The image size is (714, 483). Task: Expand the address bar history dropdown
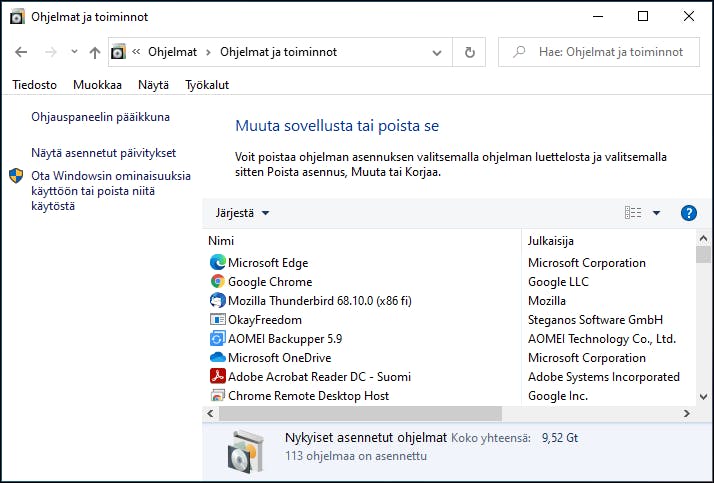tap(437, 53)
